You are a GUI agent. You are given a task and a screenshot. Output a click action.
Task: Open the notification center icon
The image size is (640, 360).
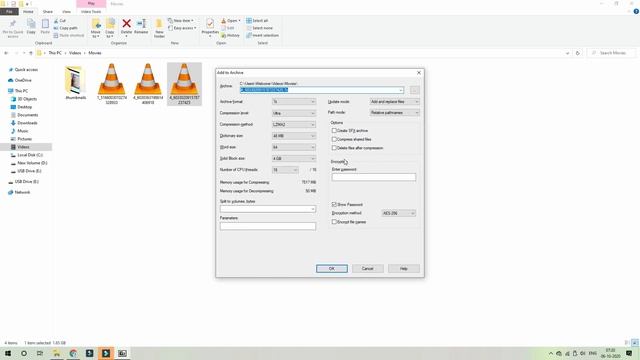(629, 353)
